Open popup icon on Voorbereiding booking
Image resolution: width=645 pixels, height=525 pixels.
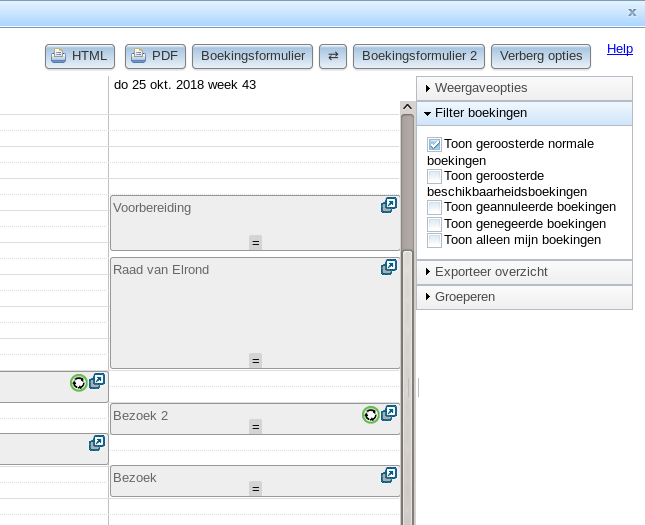click(x=389, y=205)
